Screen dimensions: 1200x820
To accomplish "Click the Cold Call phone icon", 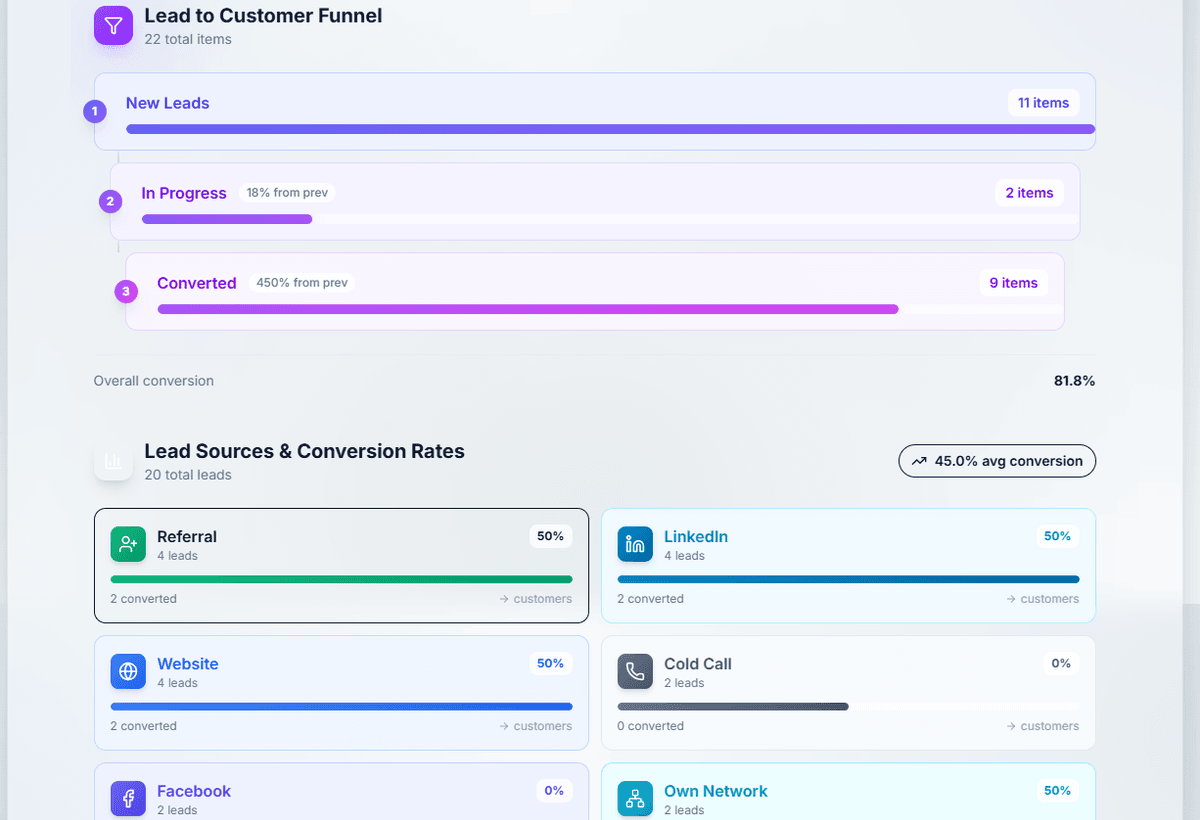I will pos(634,671).
